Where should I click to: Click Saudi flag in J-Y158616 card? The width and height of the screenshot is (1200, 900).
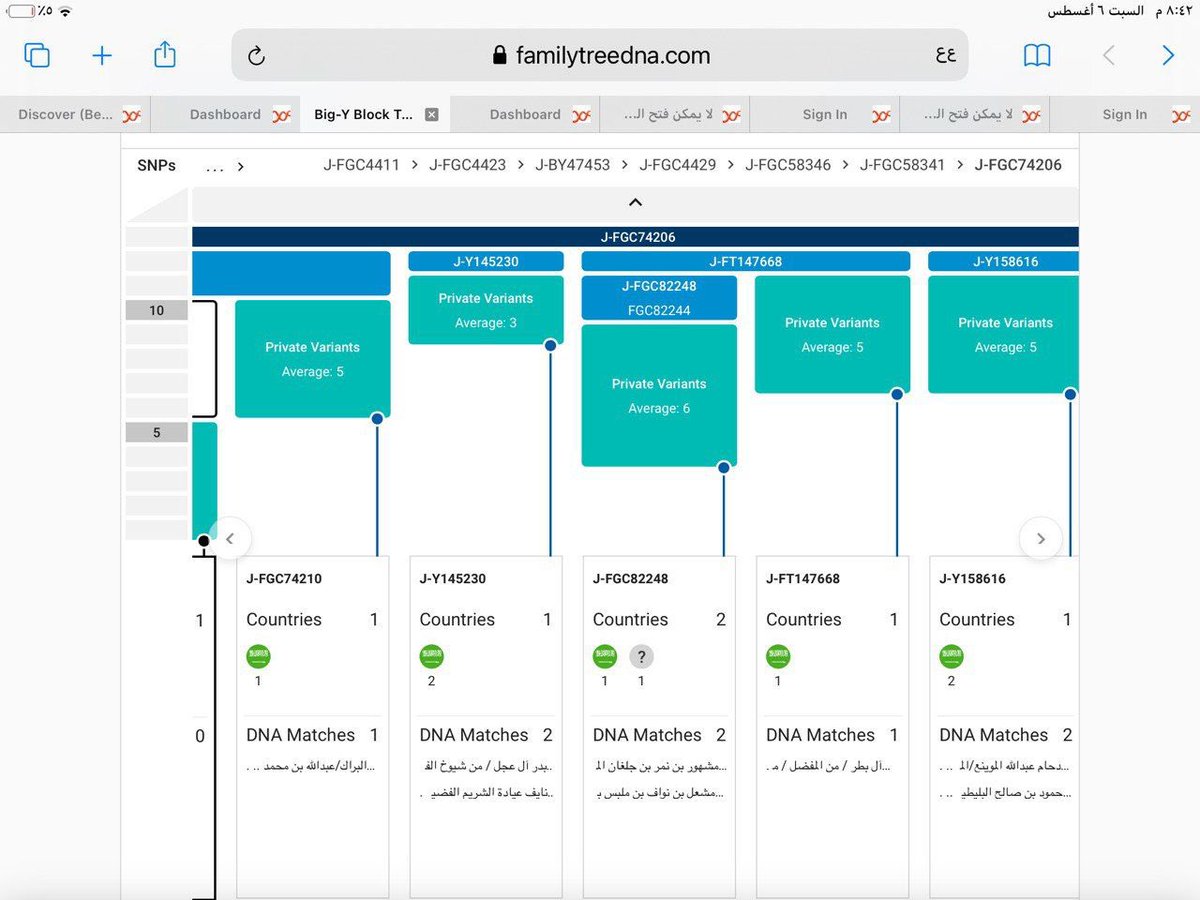click(952, 656)
